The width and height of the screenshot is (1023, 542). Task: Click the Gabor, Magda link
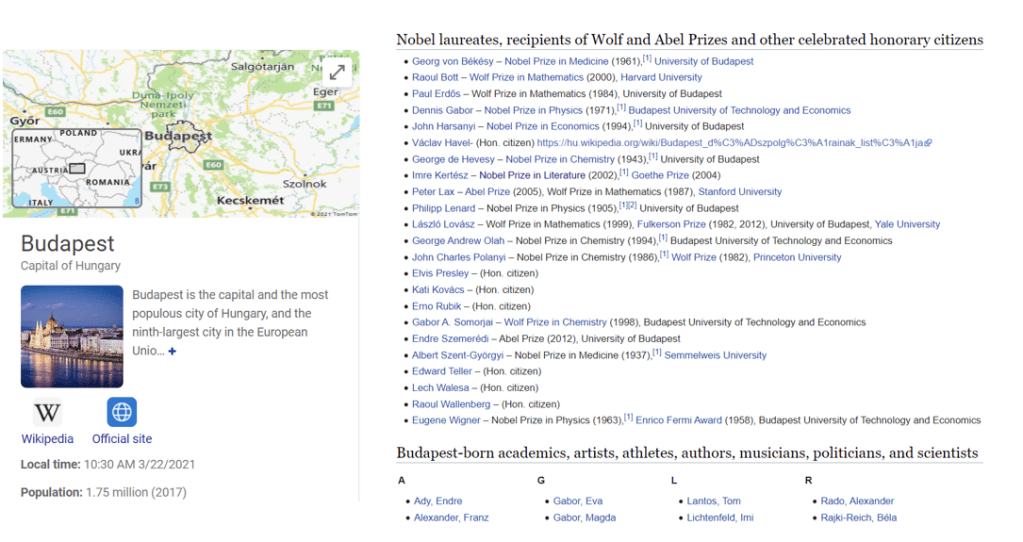pos(584,518)
